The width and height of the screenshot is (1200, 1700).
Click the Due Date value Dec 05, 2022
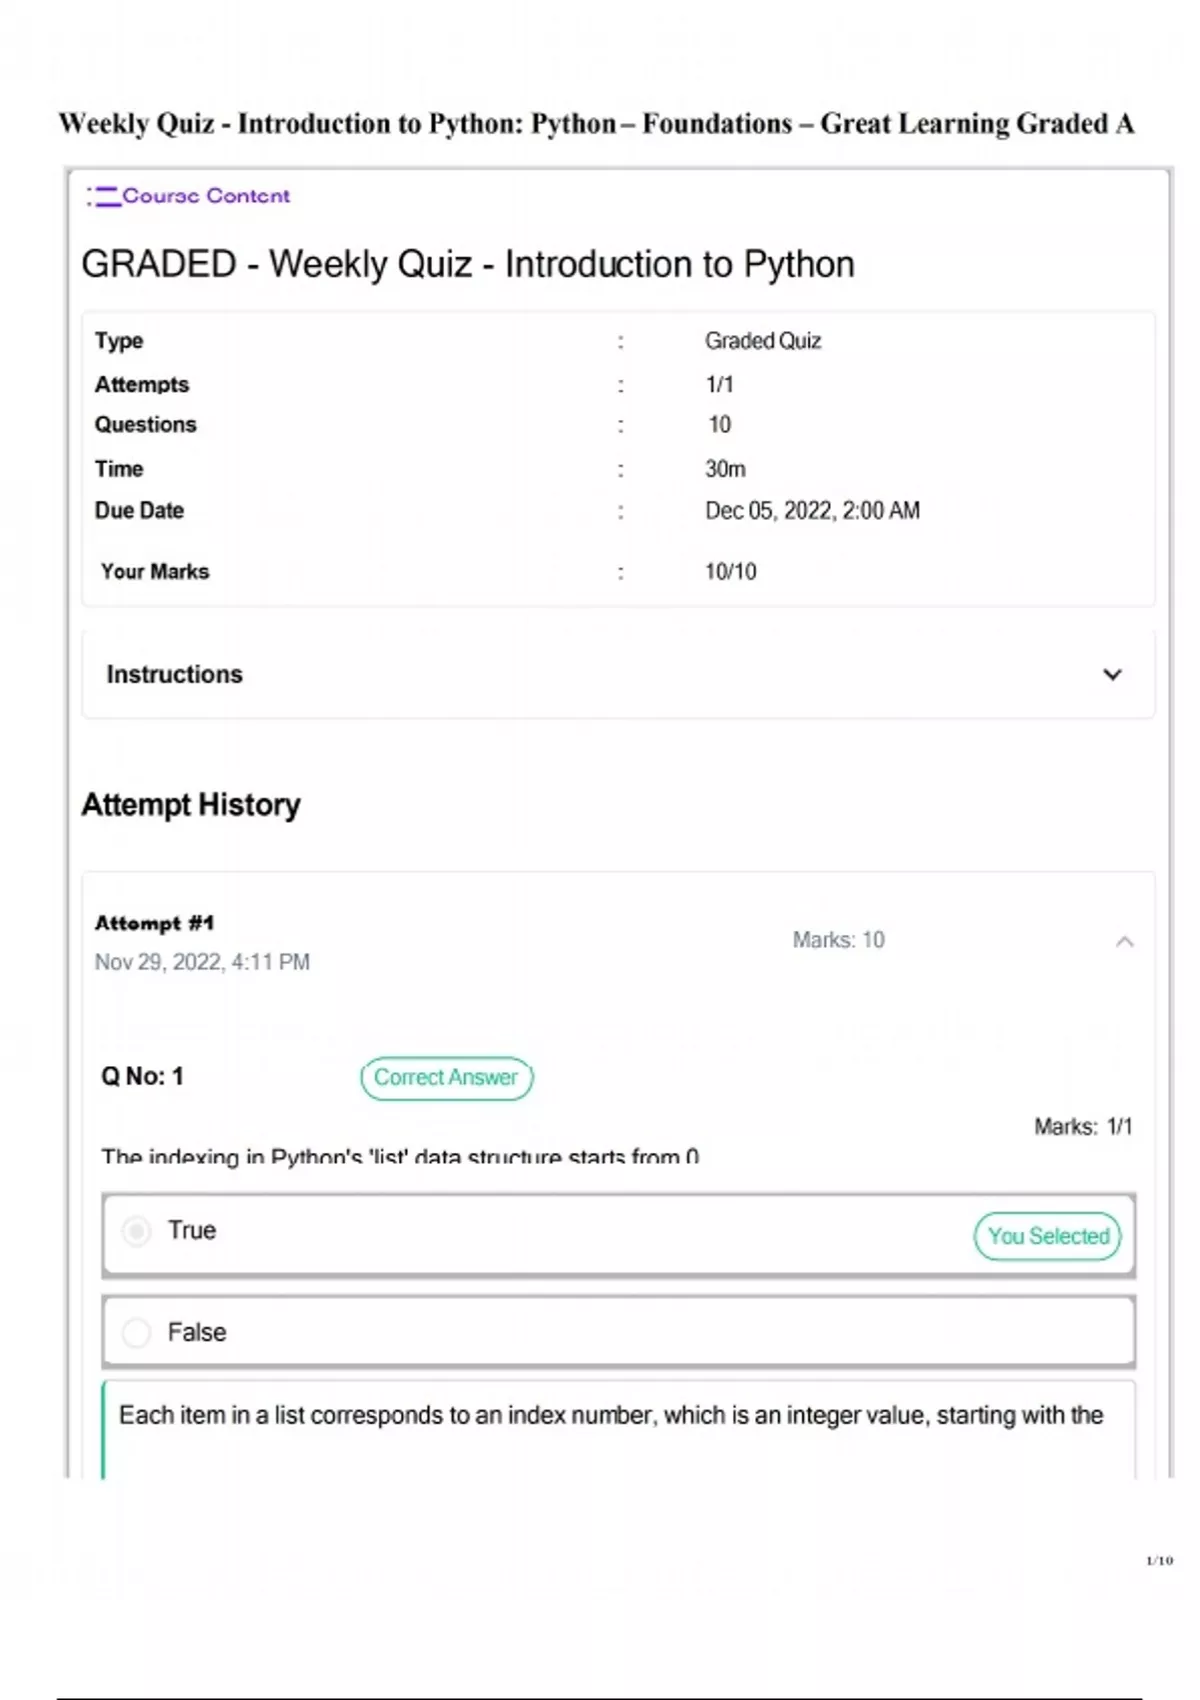tap(812, 511)
